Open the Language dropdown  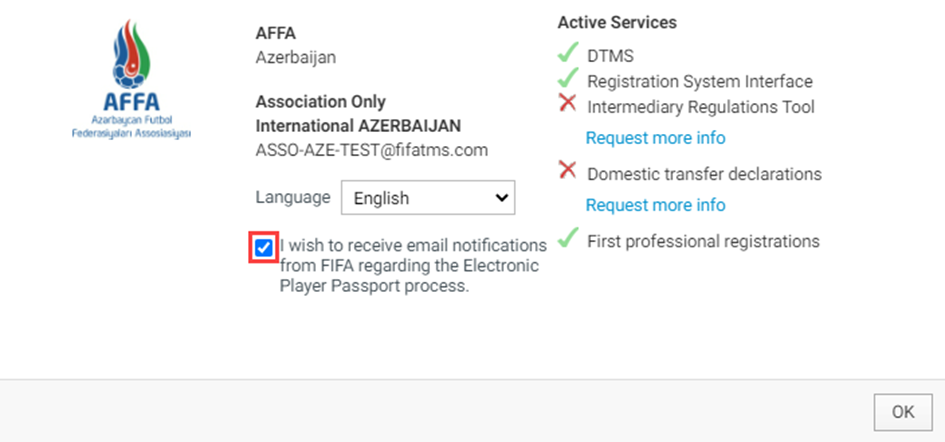[428, 197]
